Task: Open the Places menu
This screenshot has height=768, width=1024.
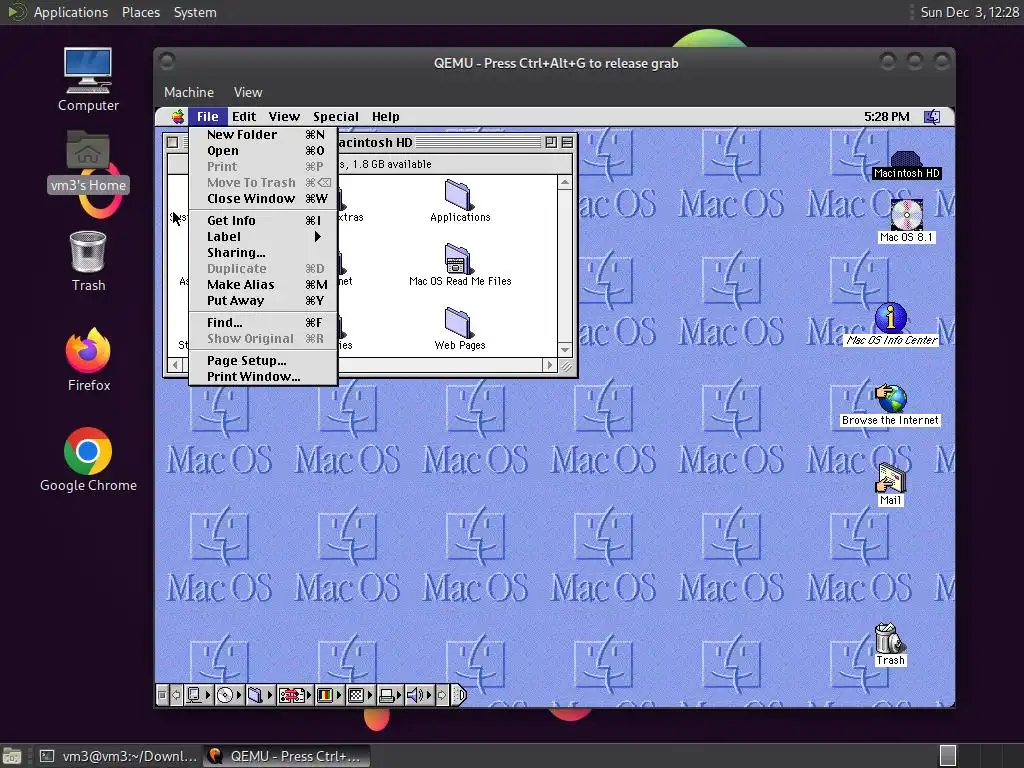Action: click(x=140, y=12)
